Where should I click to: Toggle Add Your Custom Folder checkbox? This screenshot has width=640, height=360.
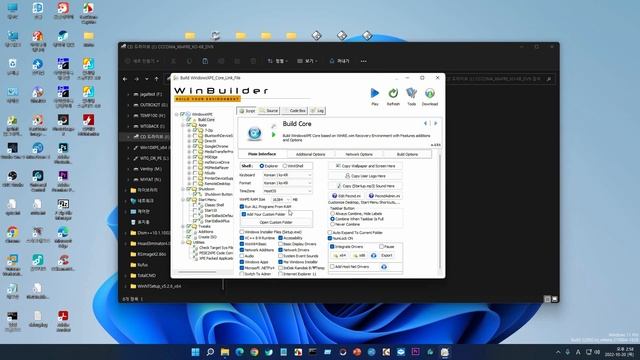tap(244, 214)
